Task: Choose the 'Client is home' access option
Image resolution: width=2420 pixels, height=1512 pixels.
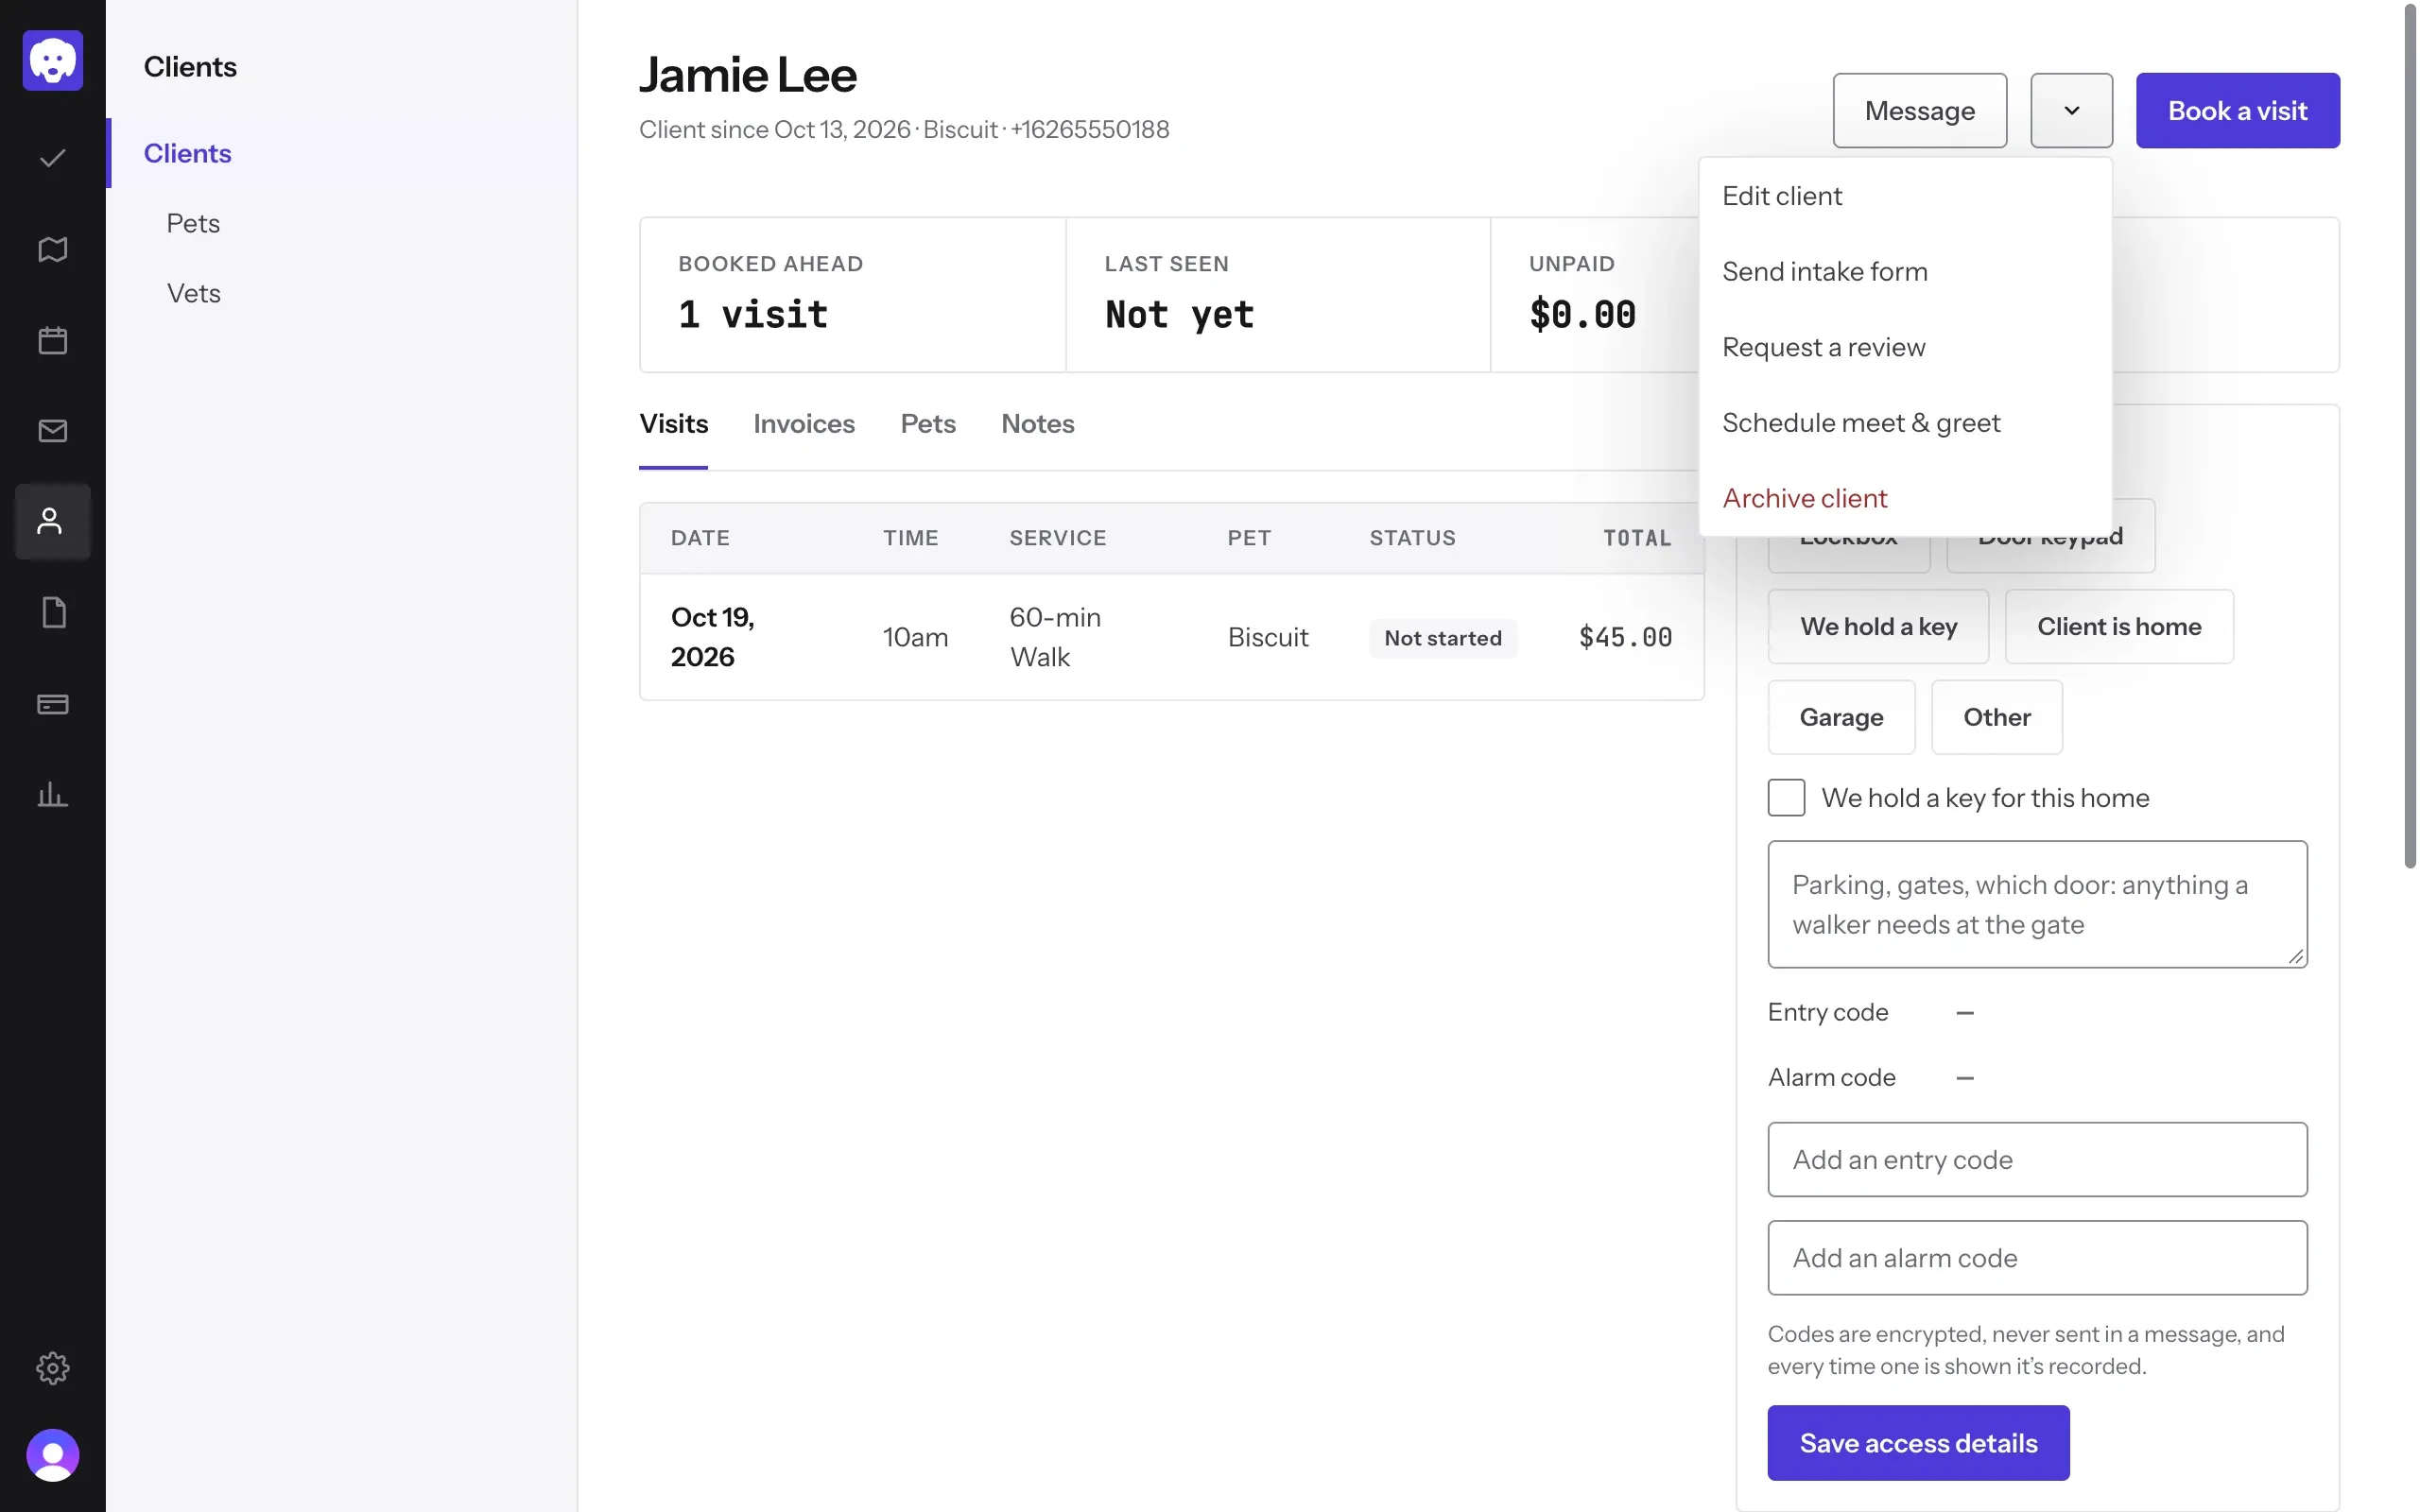Action: coord(2119,627)
